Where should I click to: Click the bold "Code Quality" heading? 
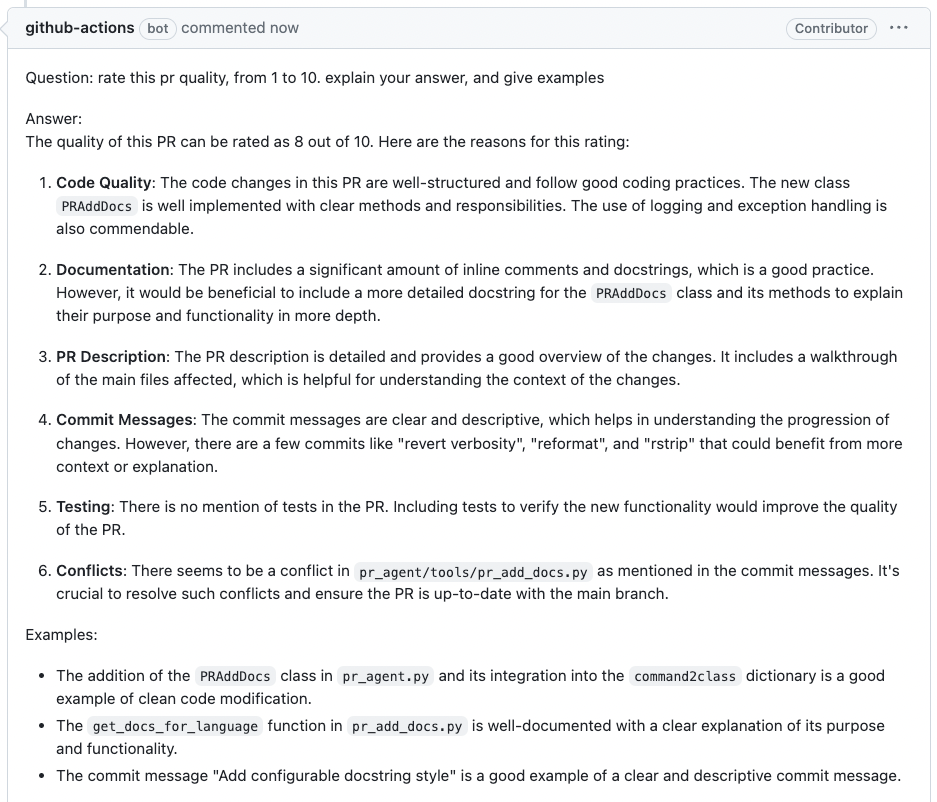click(x=104, y=183)
